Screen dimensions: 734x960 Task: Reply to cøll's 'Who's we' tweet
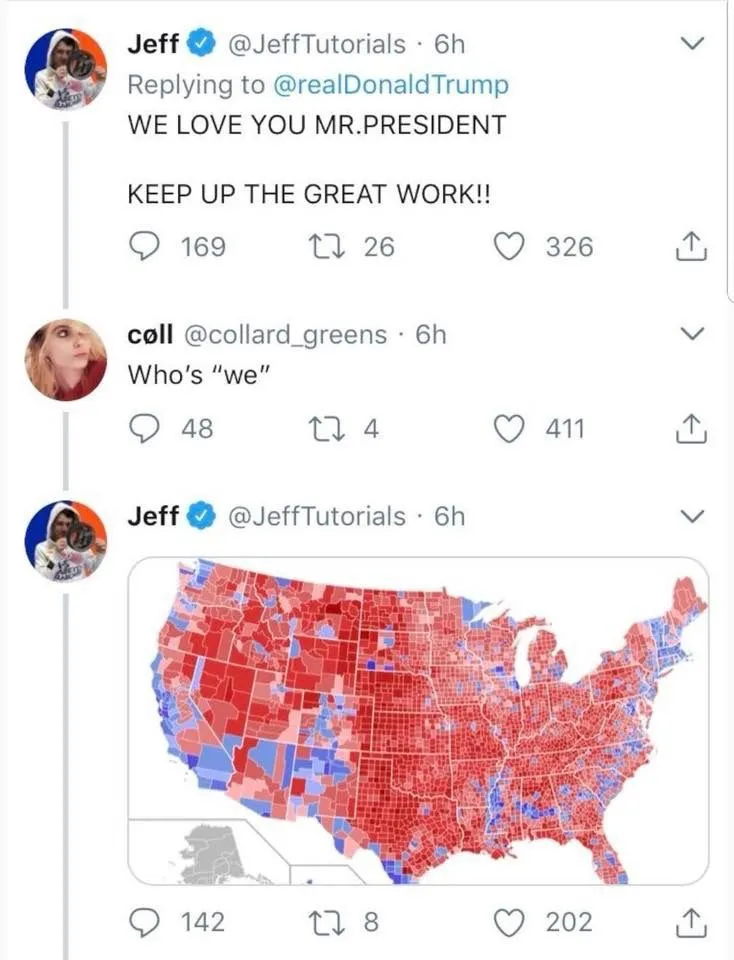tap(145, 429)
